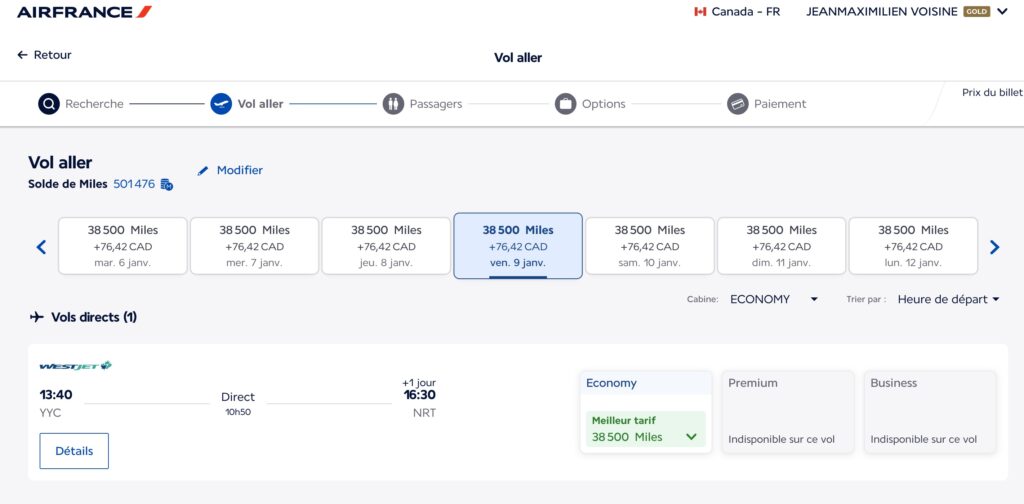The height and width of the screenshot is (504, 1024).
Task: Change the Canada - FR country setting
Action: [x=736, y=12]
